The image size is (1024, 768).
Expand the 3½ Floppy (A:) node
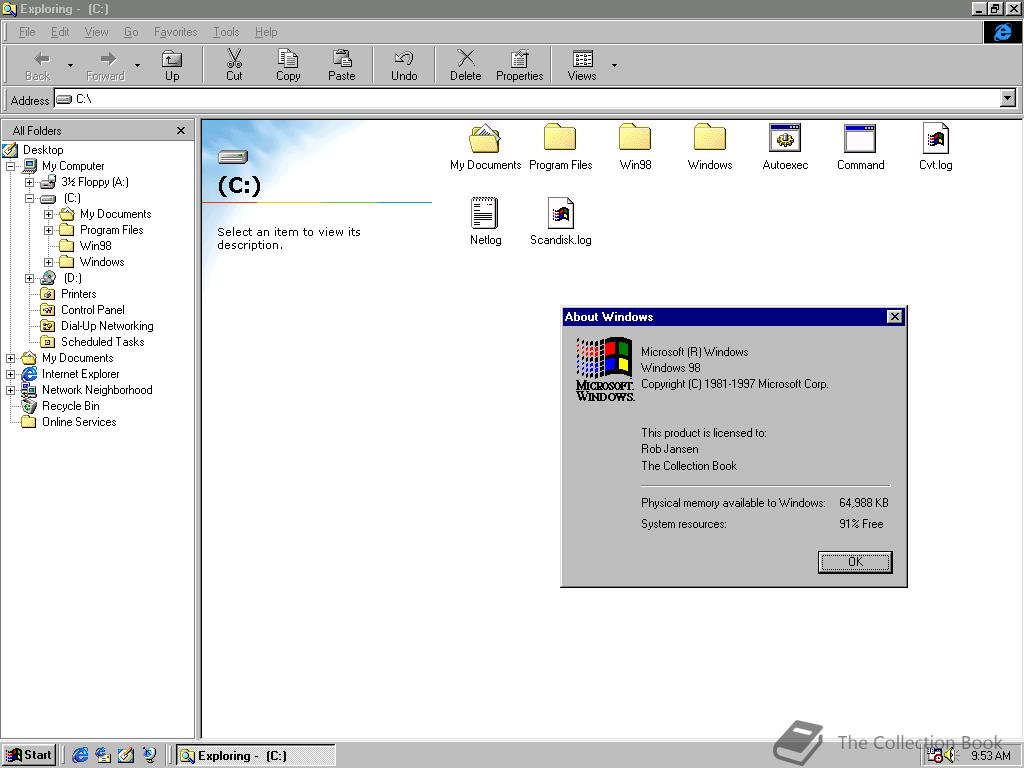29,182
